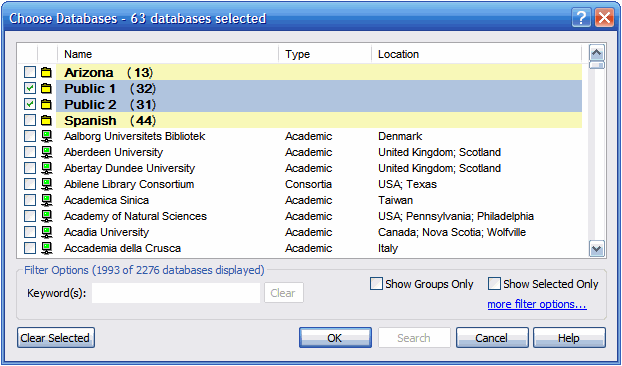The width and height of the screenshot is (622, 366).
Task: Select Academica Sinica name text
Action: pyautogui.click(x=106, y=200)
